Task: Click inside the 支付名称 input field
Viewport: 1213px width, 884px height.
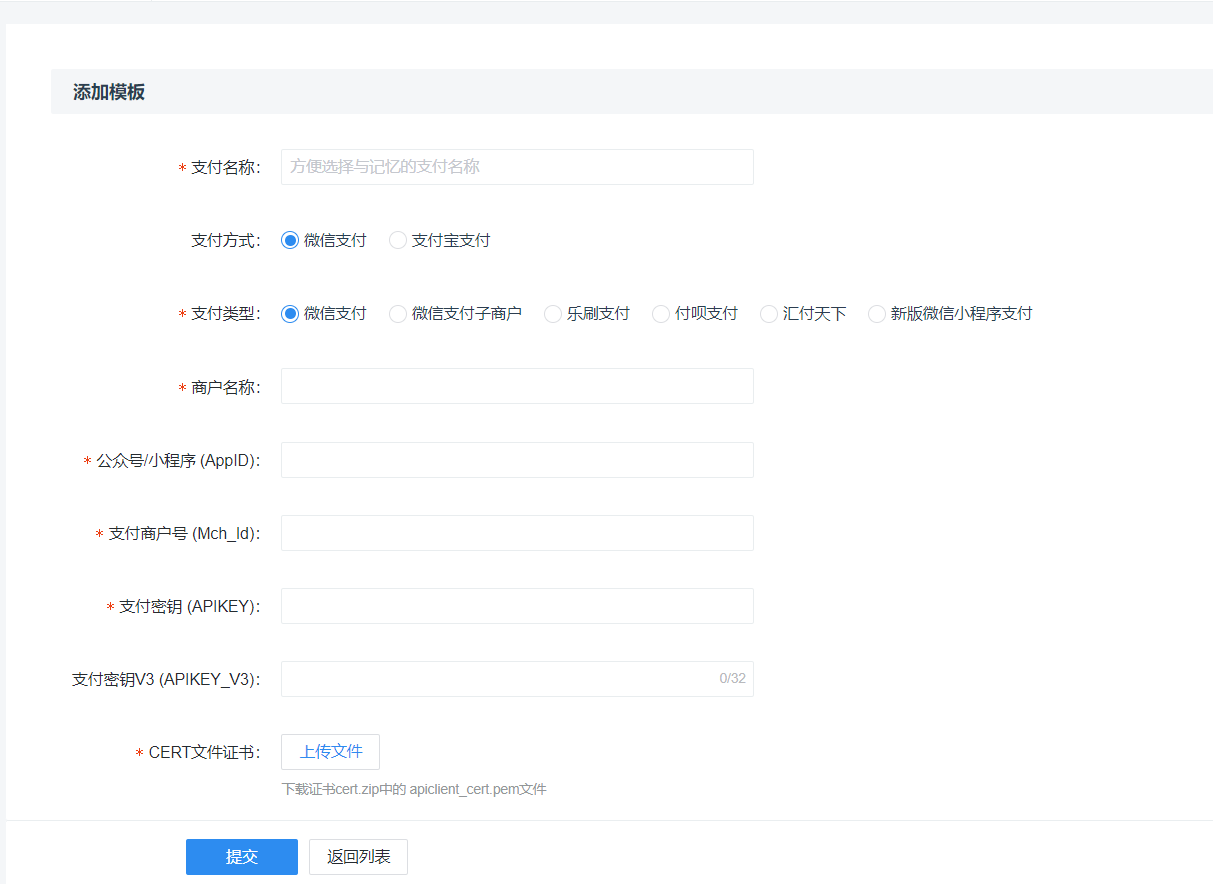Action: point(516,166)
